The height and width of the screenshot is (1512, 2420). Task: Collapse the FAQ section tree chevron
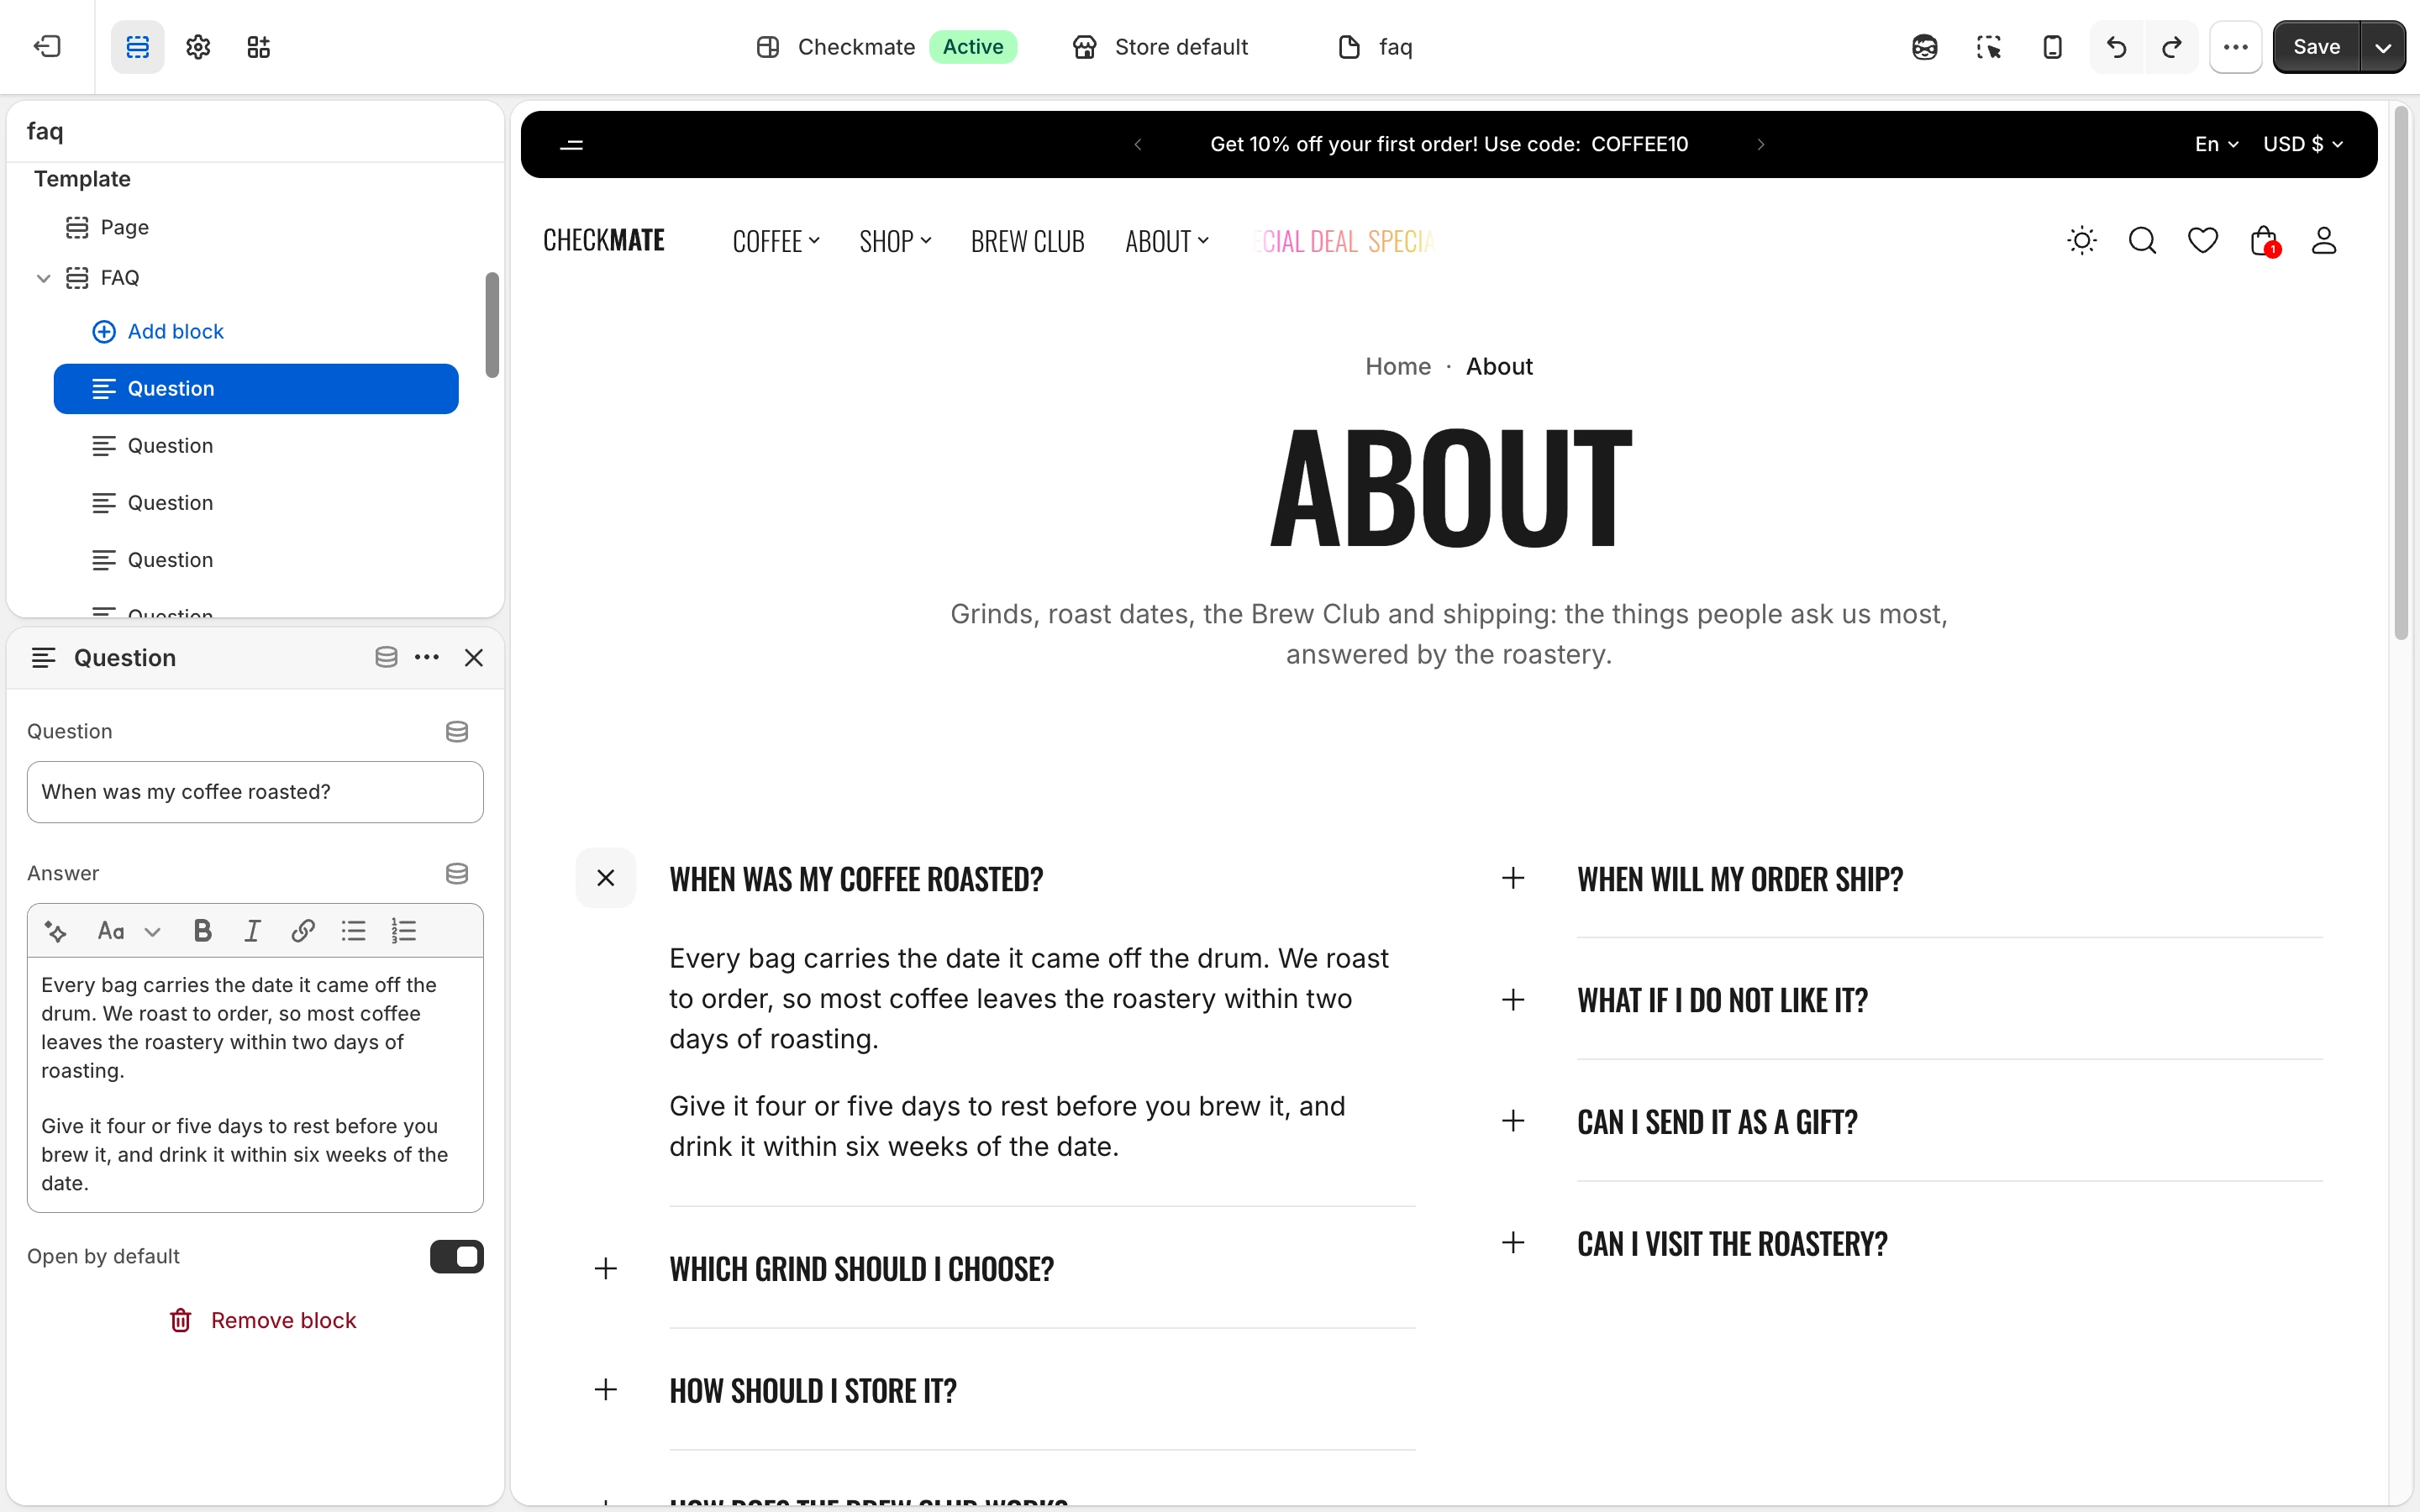43,278
